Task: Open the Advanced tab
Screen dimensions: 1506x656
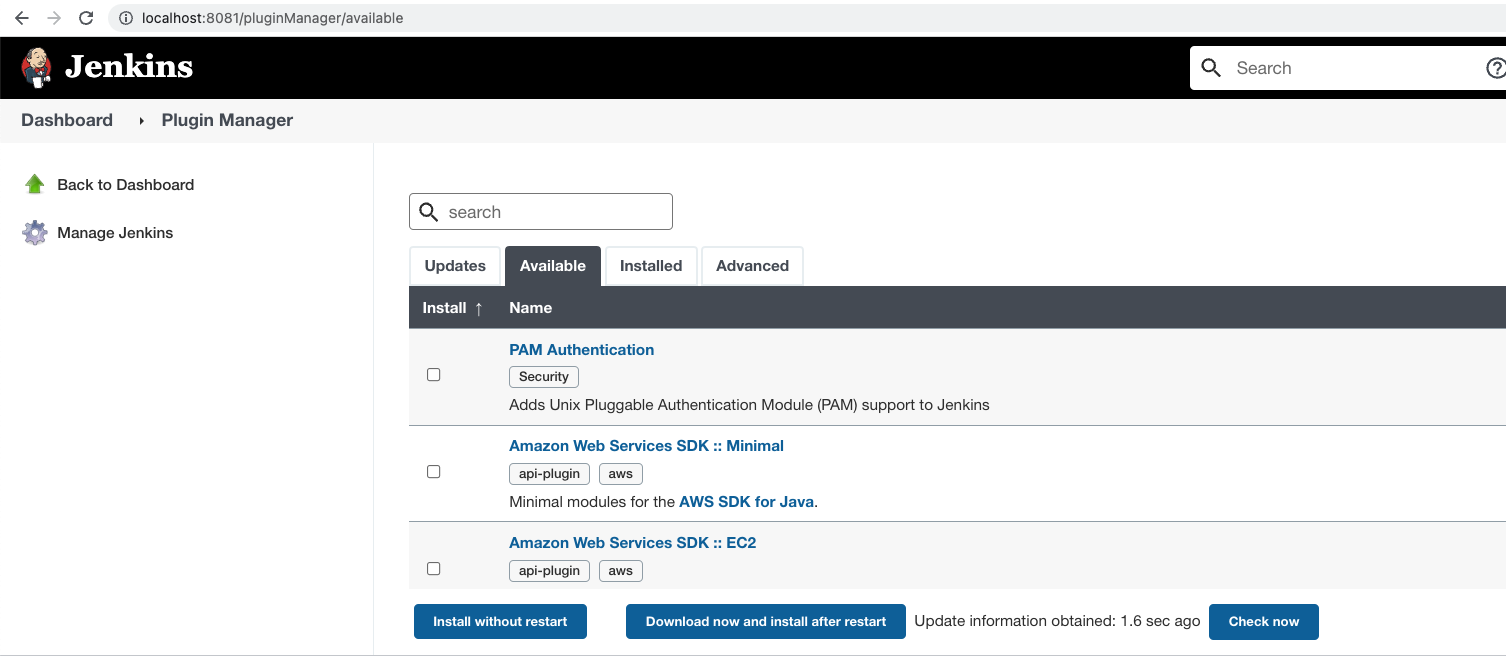Action: [x=752, y=266]
